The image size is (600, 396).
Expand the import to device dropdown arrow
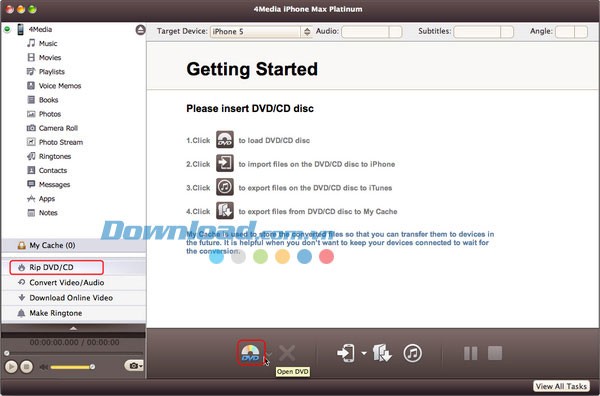[364, 353]
